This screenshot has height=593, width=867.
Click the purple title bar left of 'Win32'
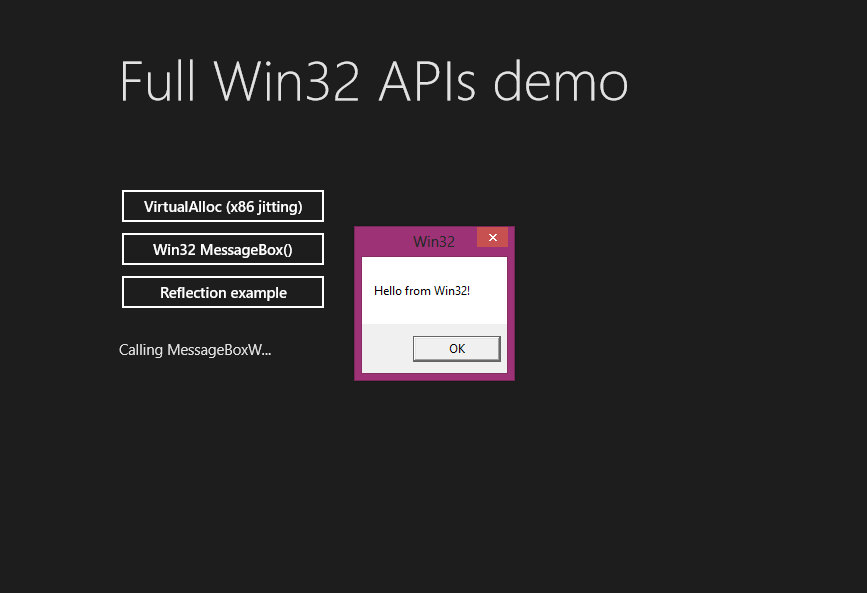point(384,242)
